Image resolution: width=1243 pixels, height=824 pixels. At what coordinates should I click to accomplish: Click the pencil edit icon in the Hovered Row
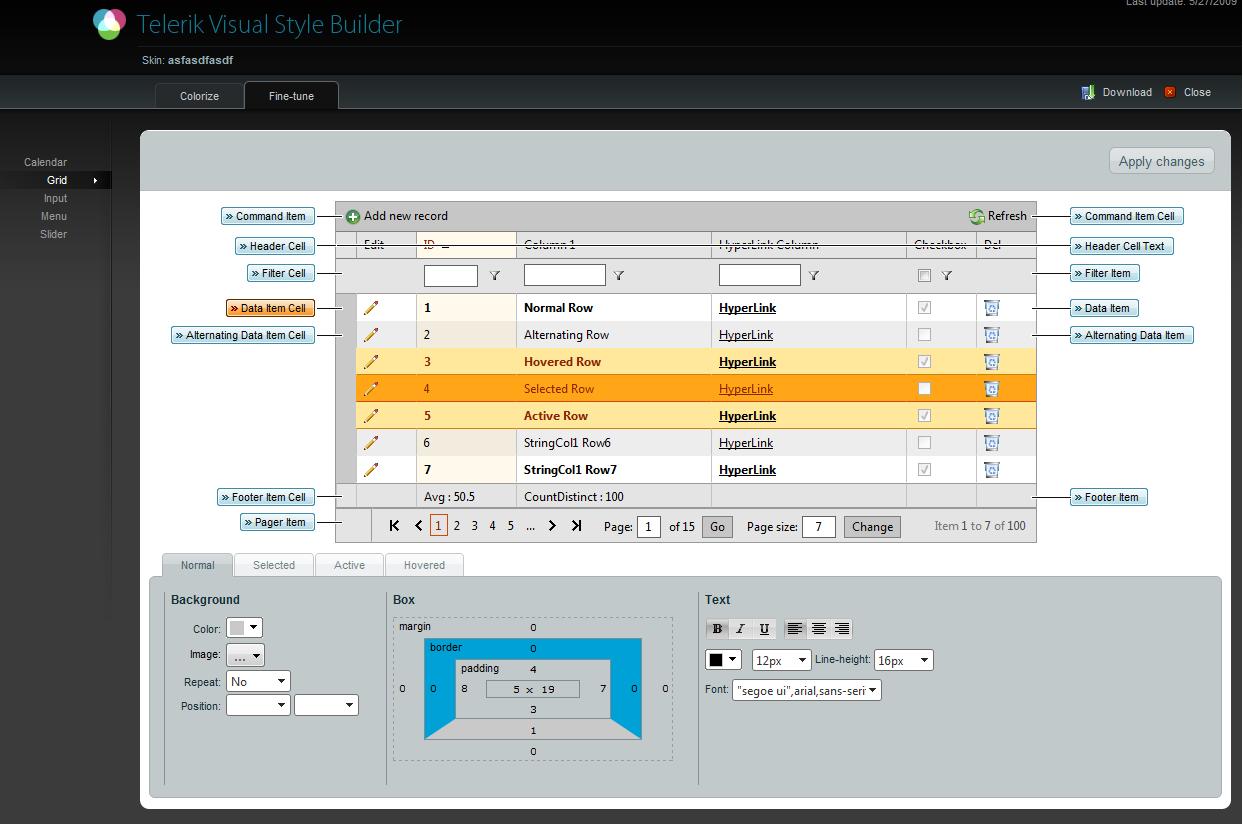click(371, 362)
